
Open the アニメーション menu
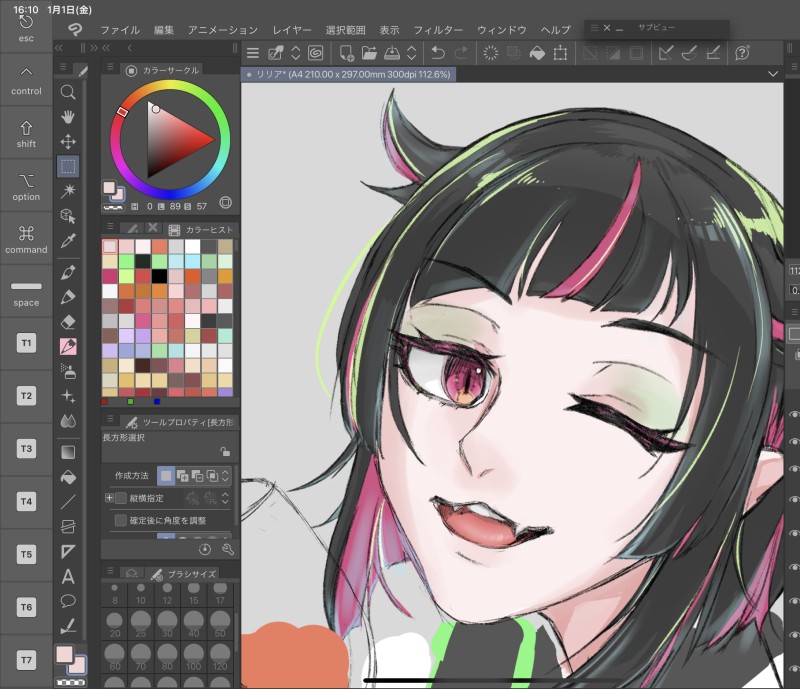point(222,30)
